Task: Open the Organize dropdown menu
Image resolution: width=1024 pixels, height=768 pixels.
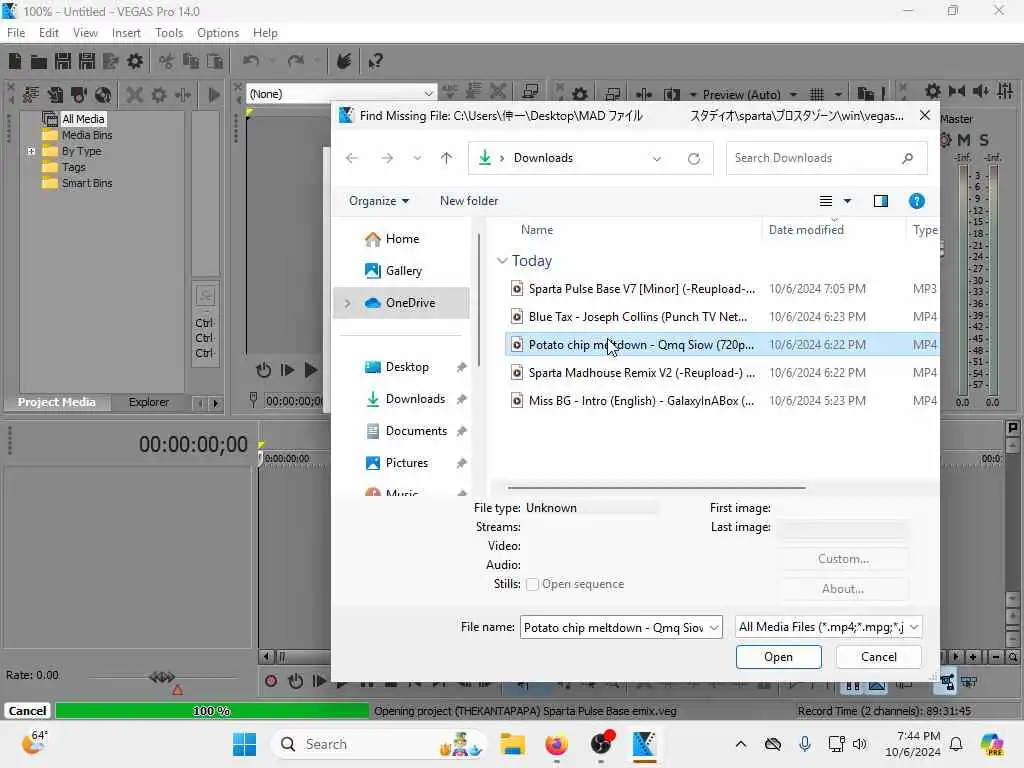Action: pyautogui.click(x=379, y=201)
